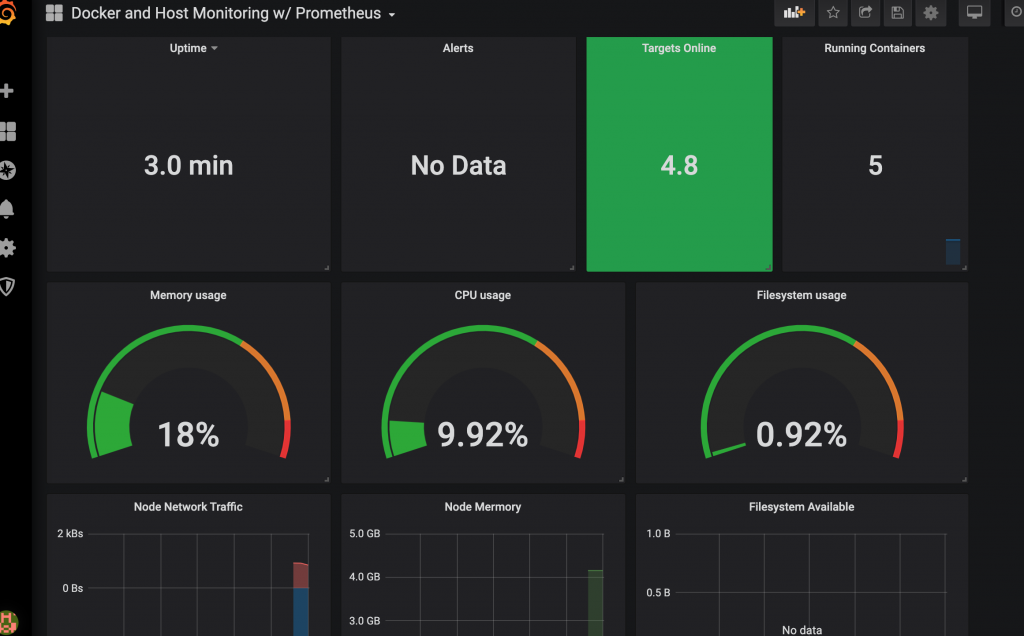Click the 2 kBs network axis label
Screen dimensions: 1024x636
coord(70,533)
